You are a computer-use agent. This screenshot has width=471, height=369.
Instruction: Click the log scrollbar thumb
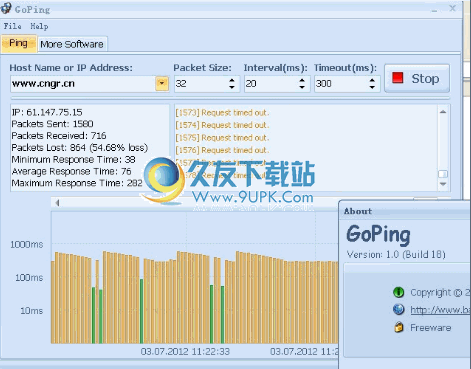[443, 174]
